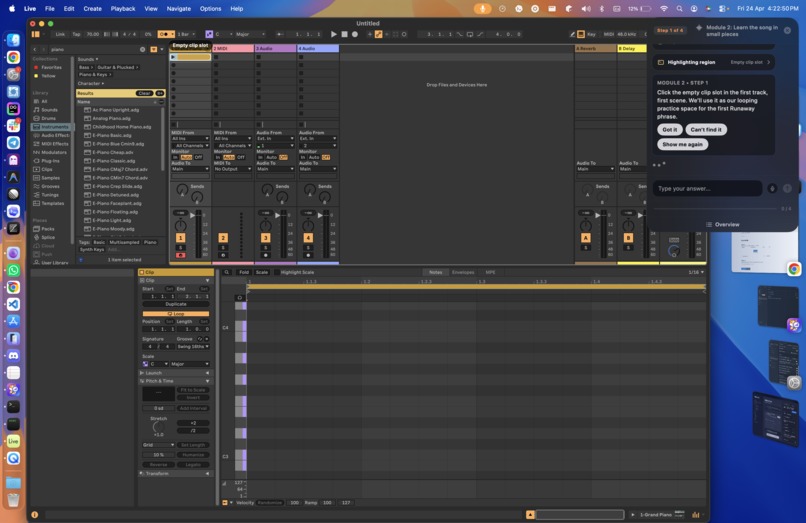
Task: Open track 1 MIDI From All Ins dropdown
Action: point(190,138)
